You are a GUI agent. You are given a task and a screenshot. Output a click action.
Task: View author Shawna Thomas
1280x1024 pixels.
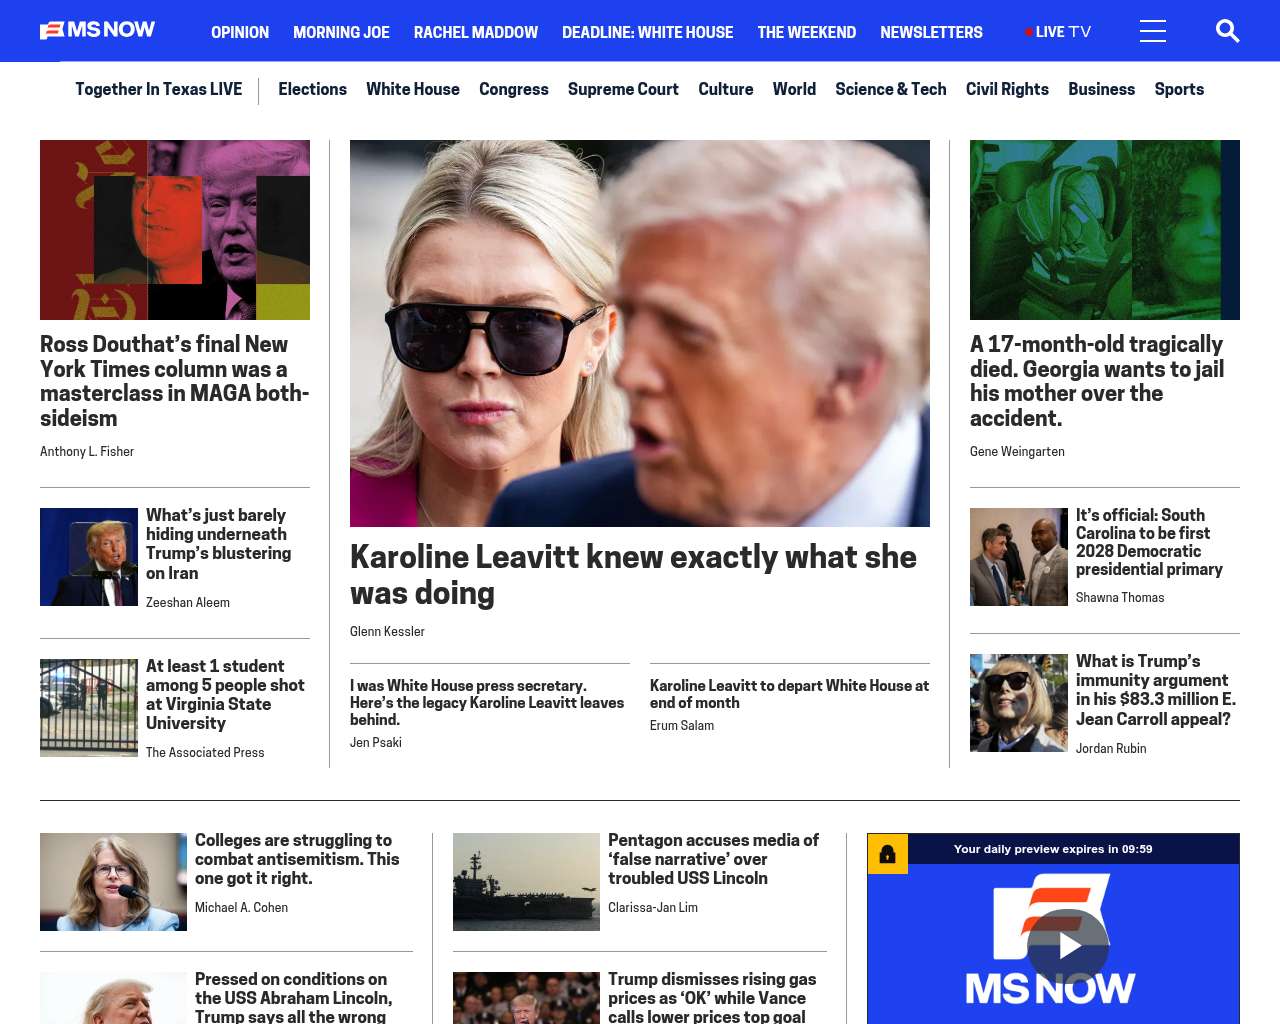click(1120, 598)
